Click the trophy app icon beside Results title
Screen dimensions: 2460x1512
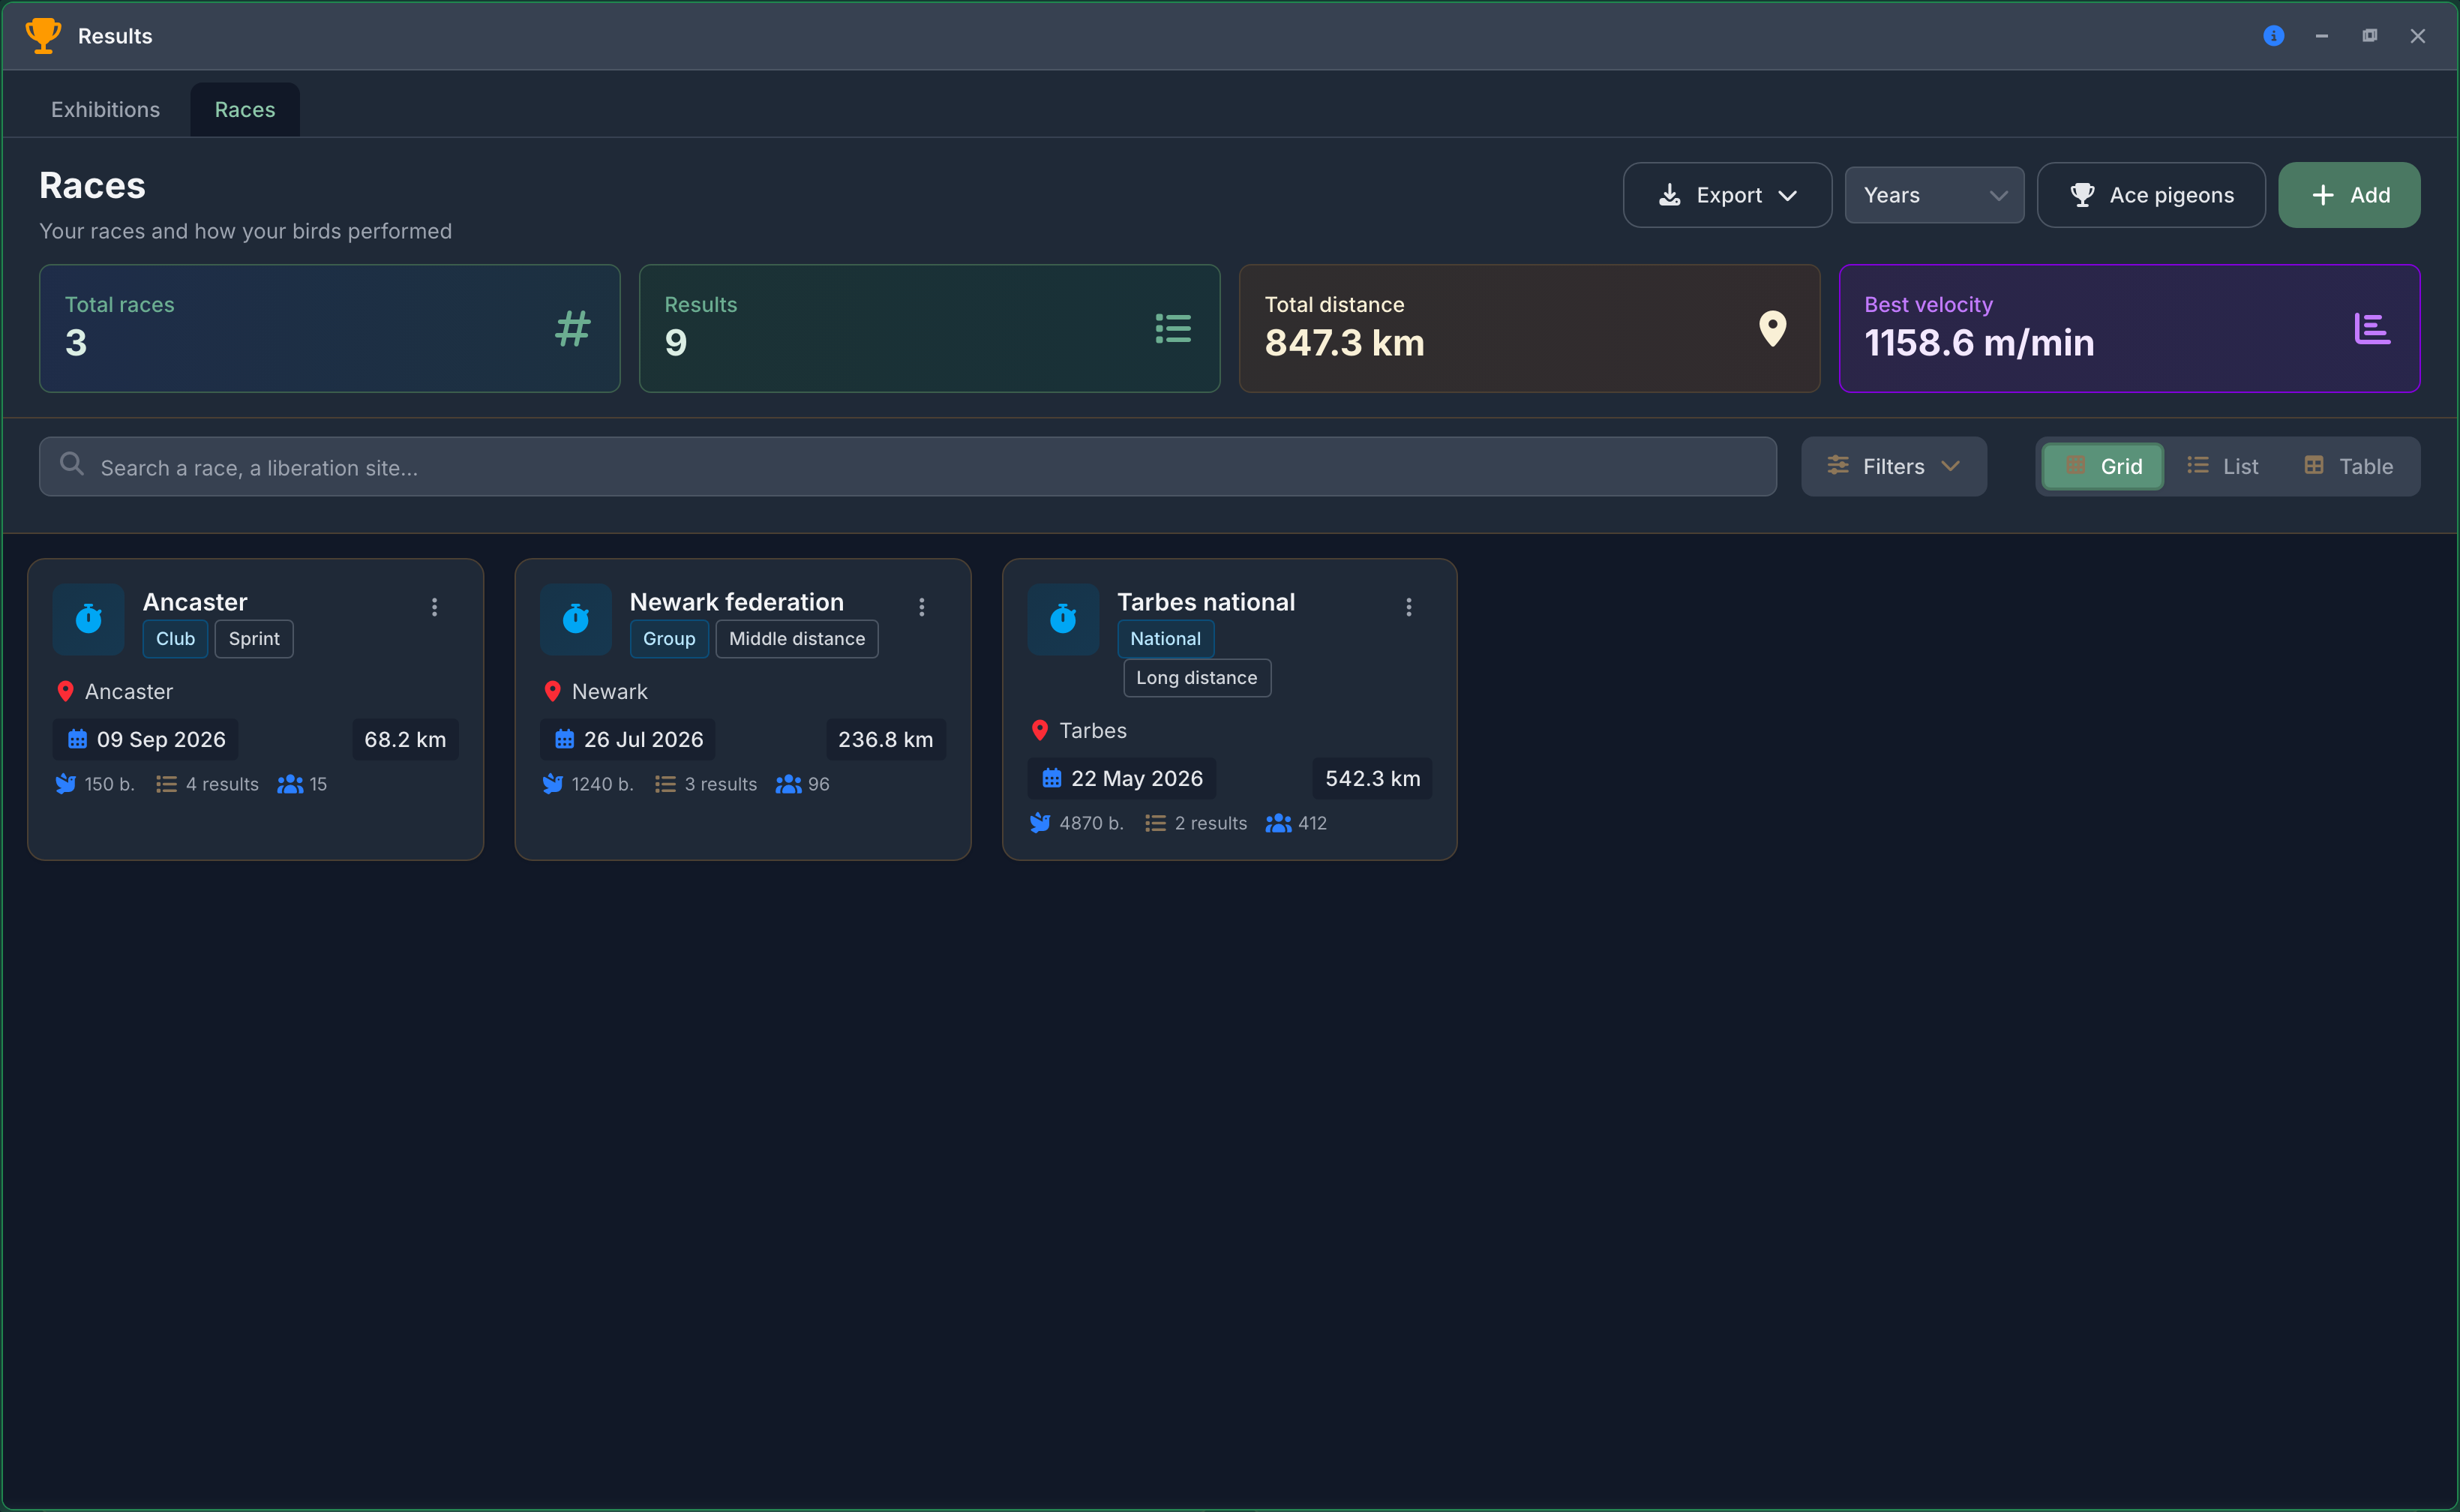tap(43, 35)
